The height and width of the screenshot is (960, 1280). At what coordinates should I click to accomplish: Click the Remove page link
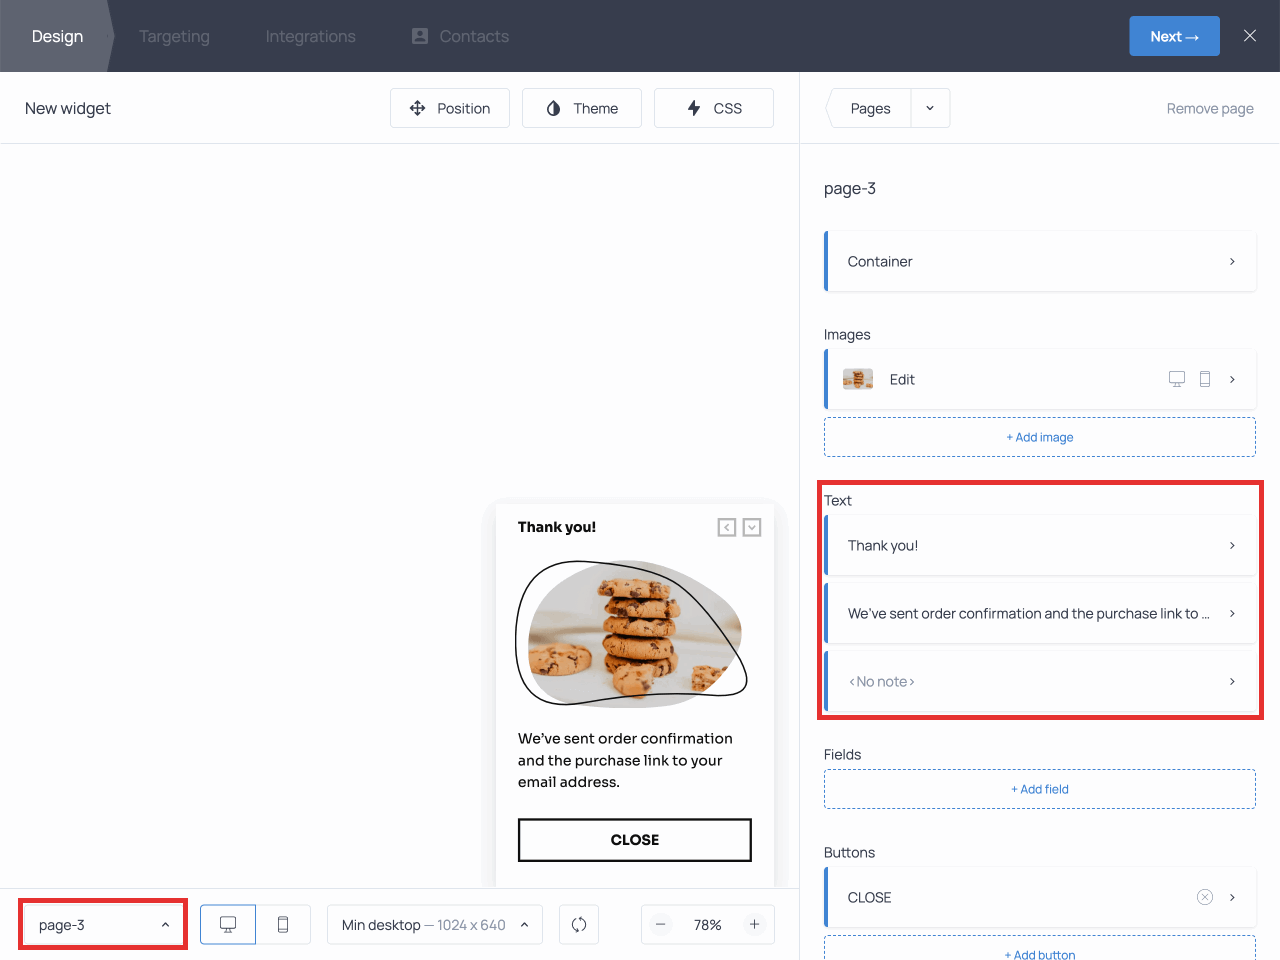pos(1210,108)
